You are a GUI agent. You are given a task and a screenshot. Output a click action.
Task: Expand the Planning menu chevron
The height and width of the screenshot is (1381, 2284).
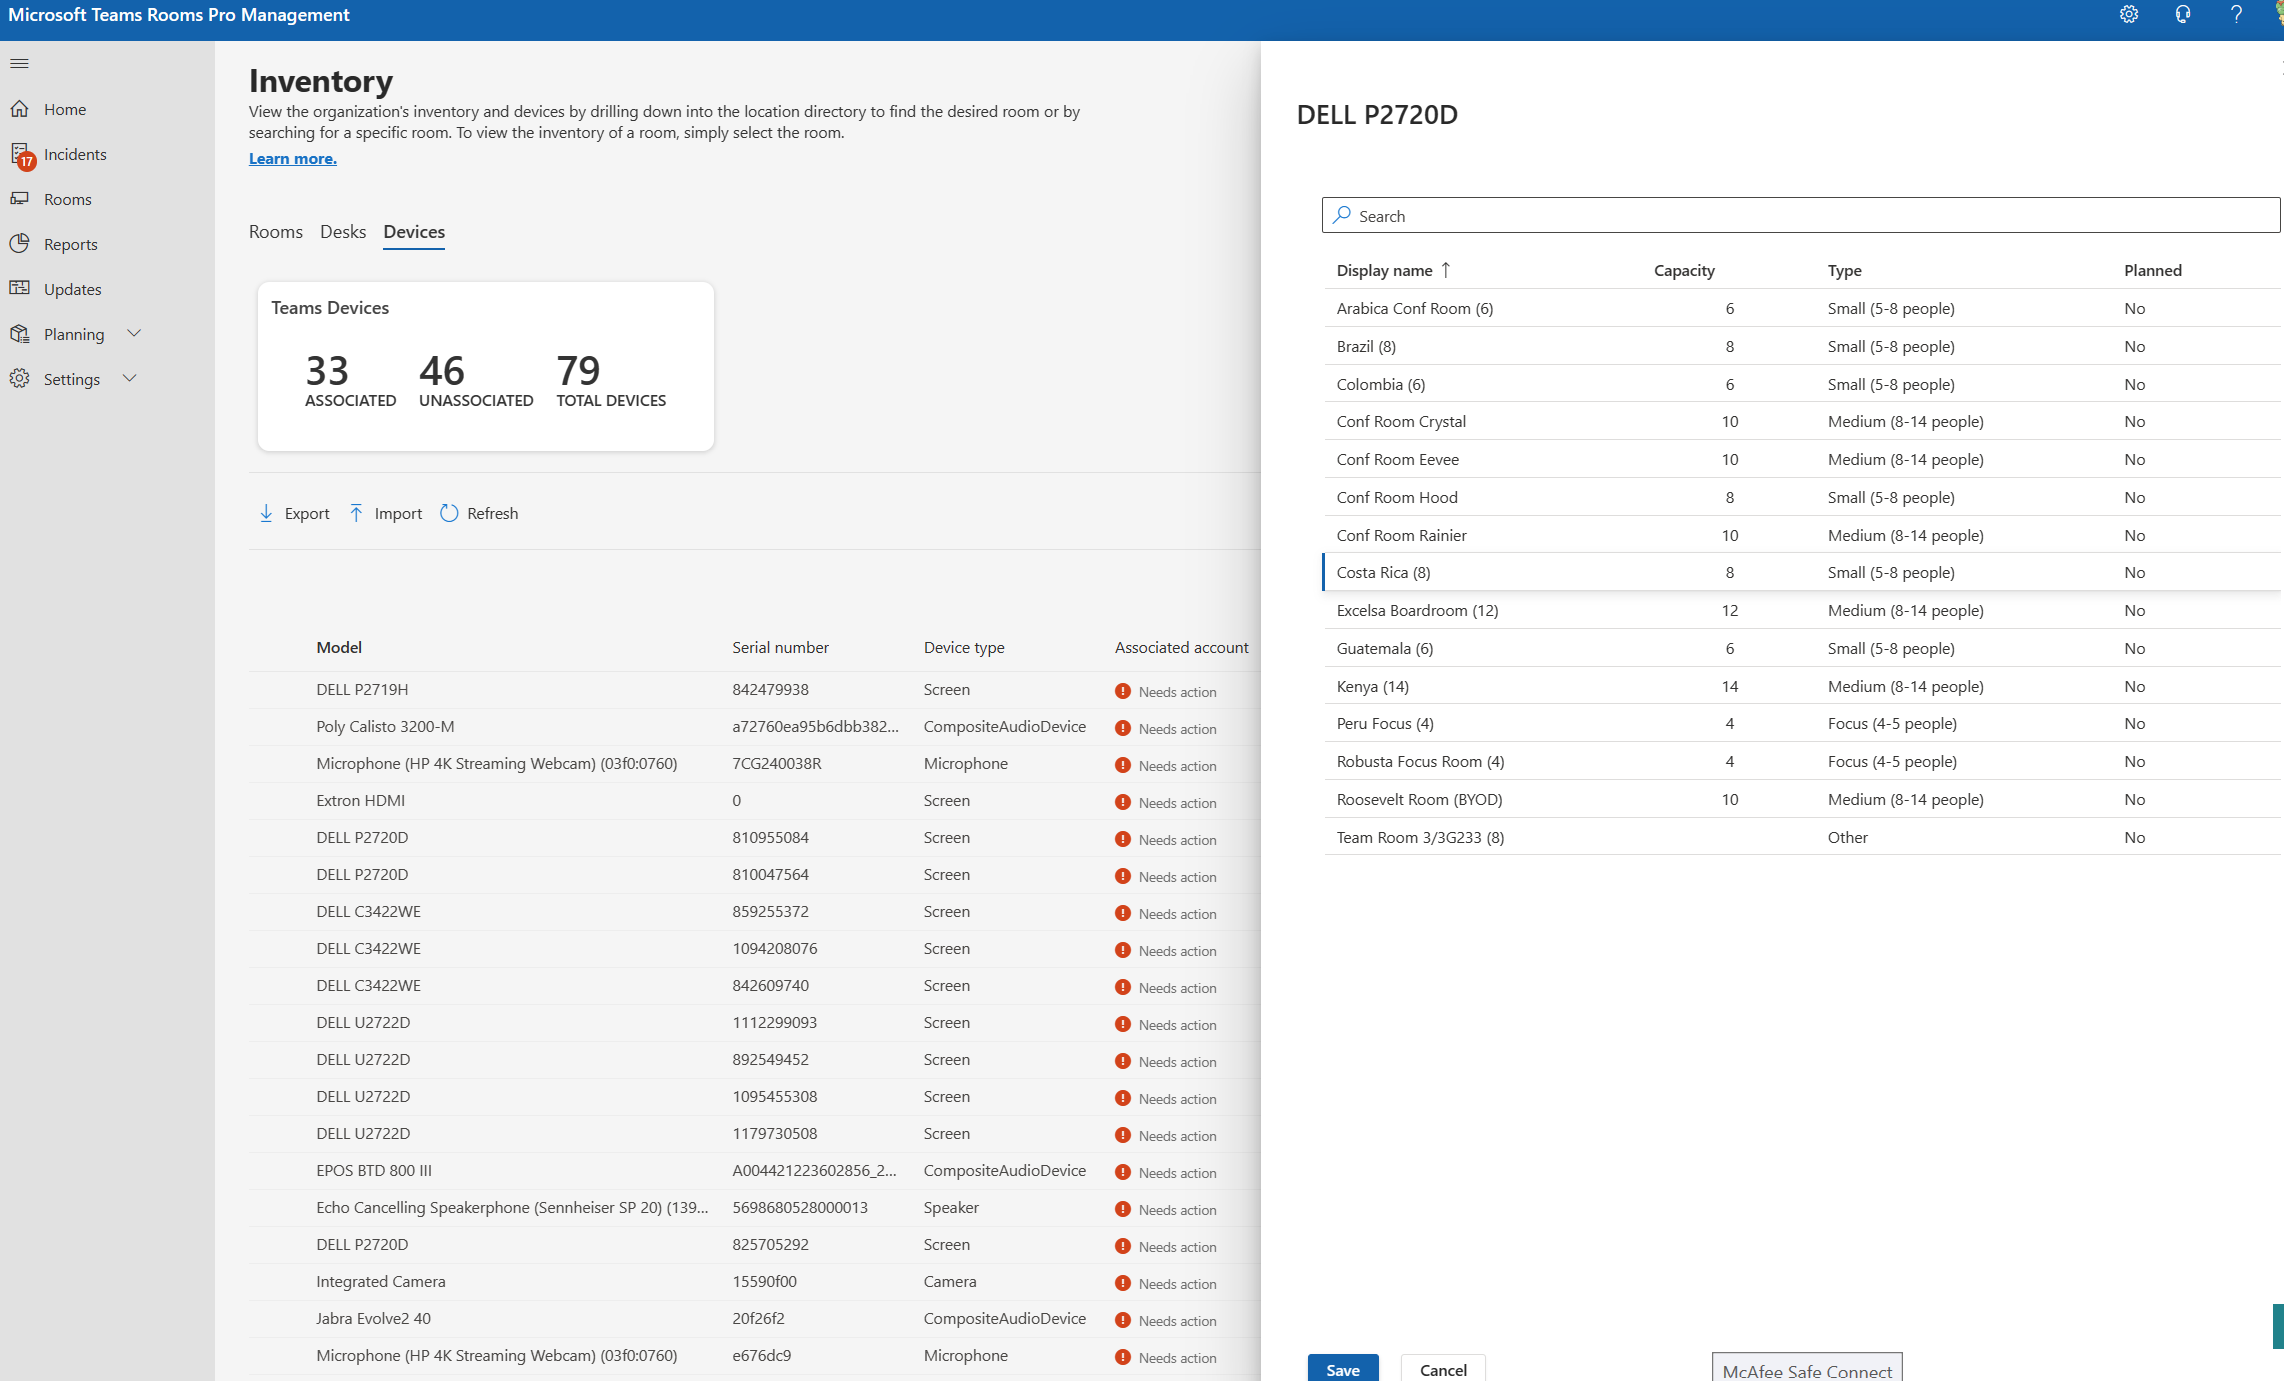(x=134, y=333)
